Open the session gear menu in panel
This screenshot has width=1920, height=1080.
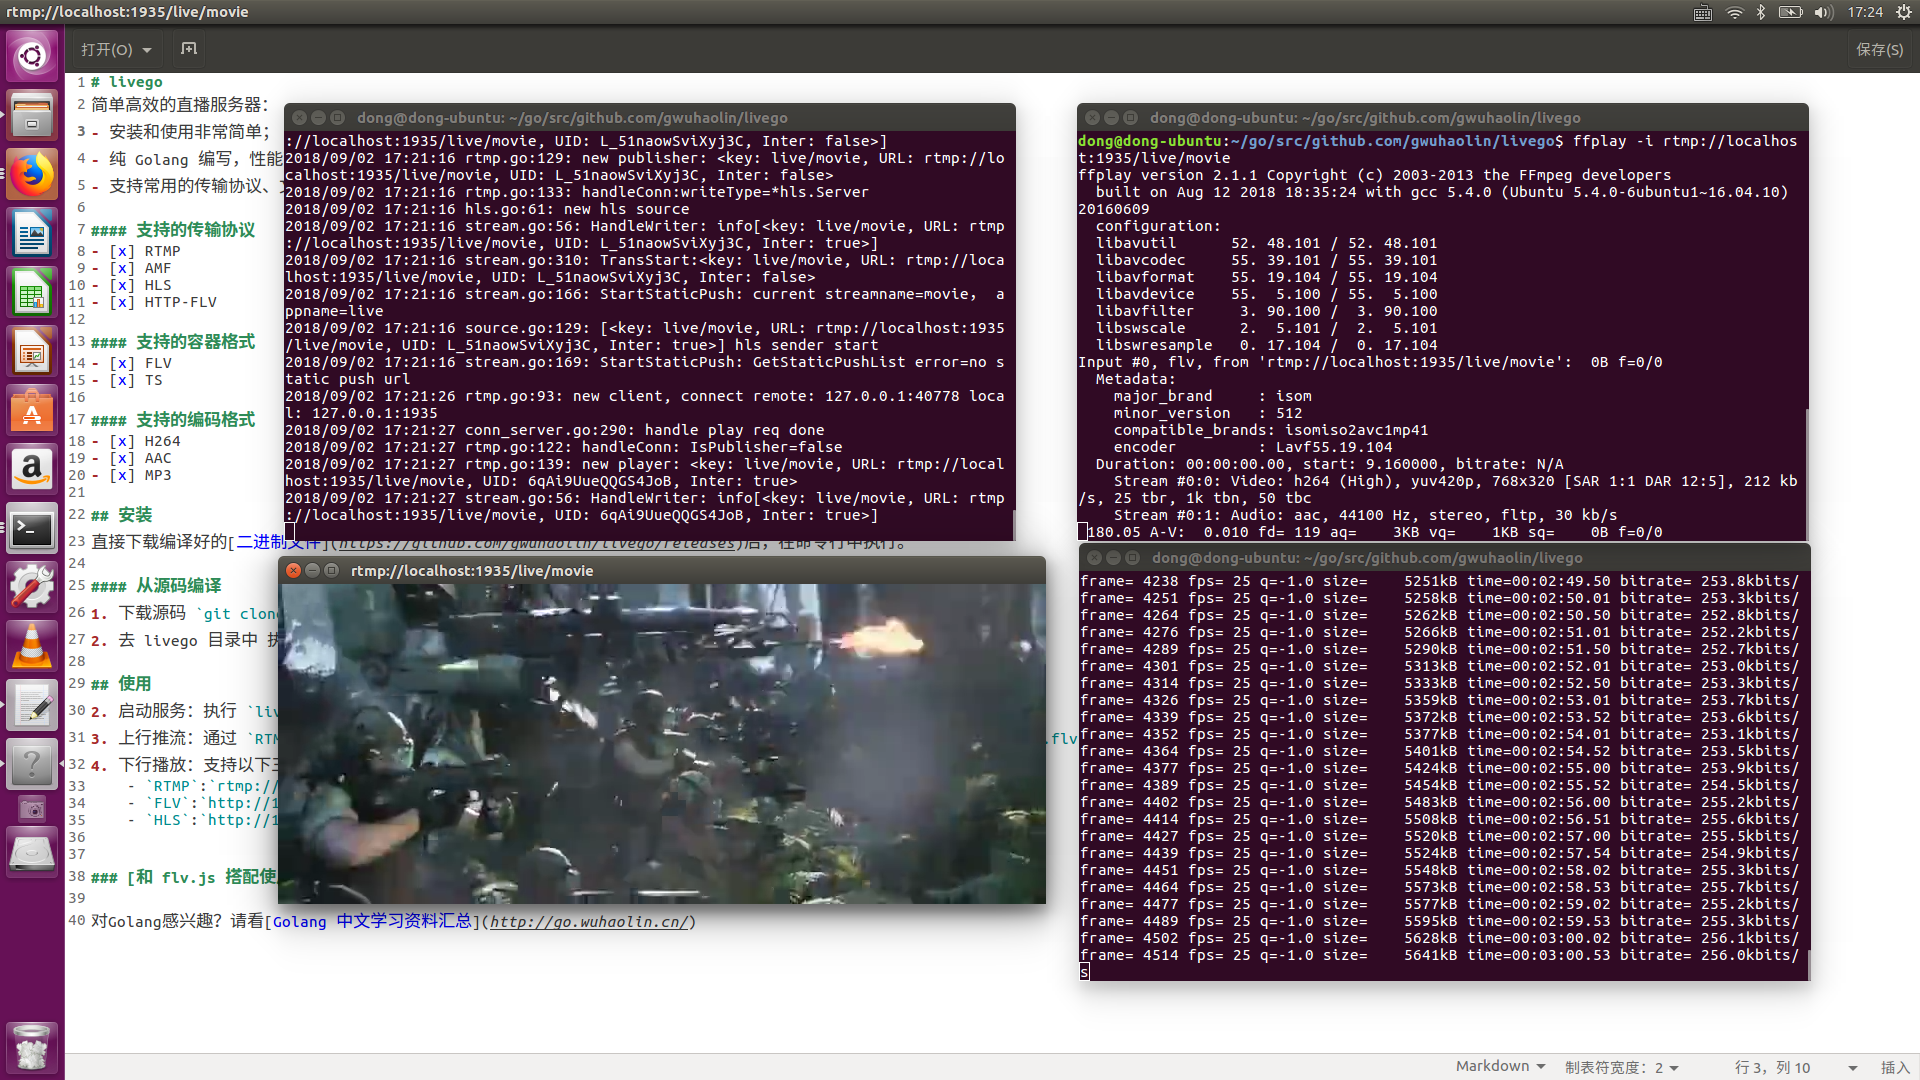click(1904, 12)
